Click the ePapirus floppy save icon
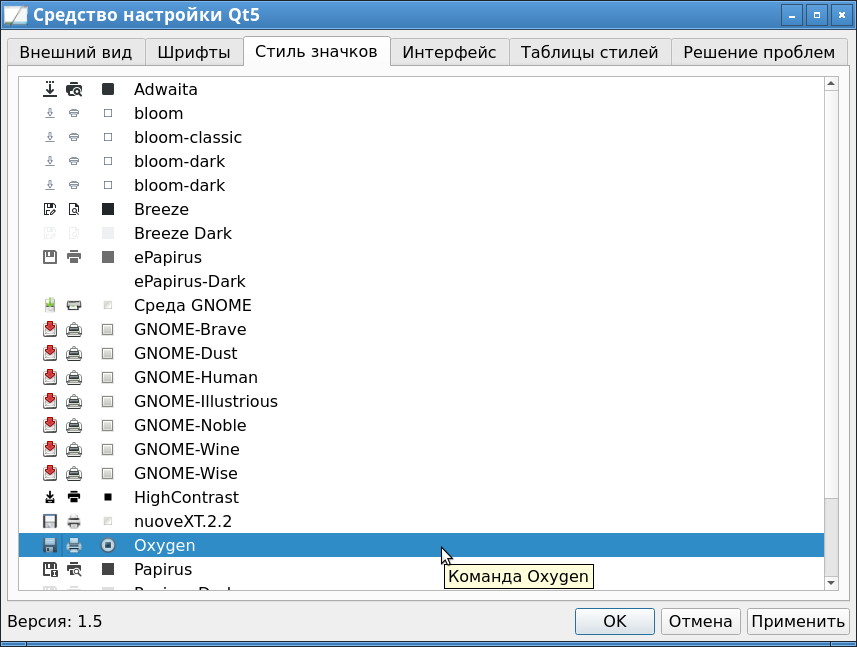Viewport: 857px width, 647px height. (50, 257)
